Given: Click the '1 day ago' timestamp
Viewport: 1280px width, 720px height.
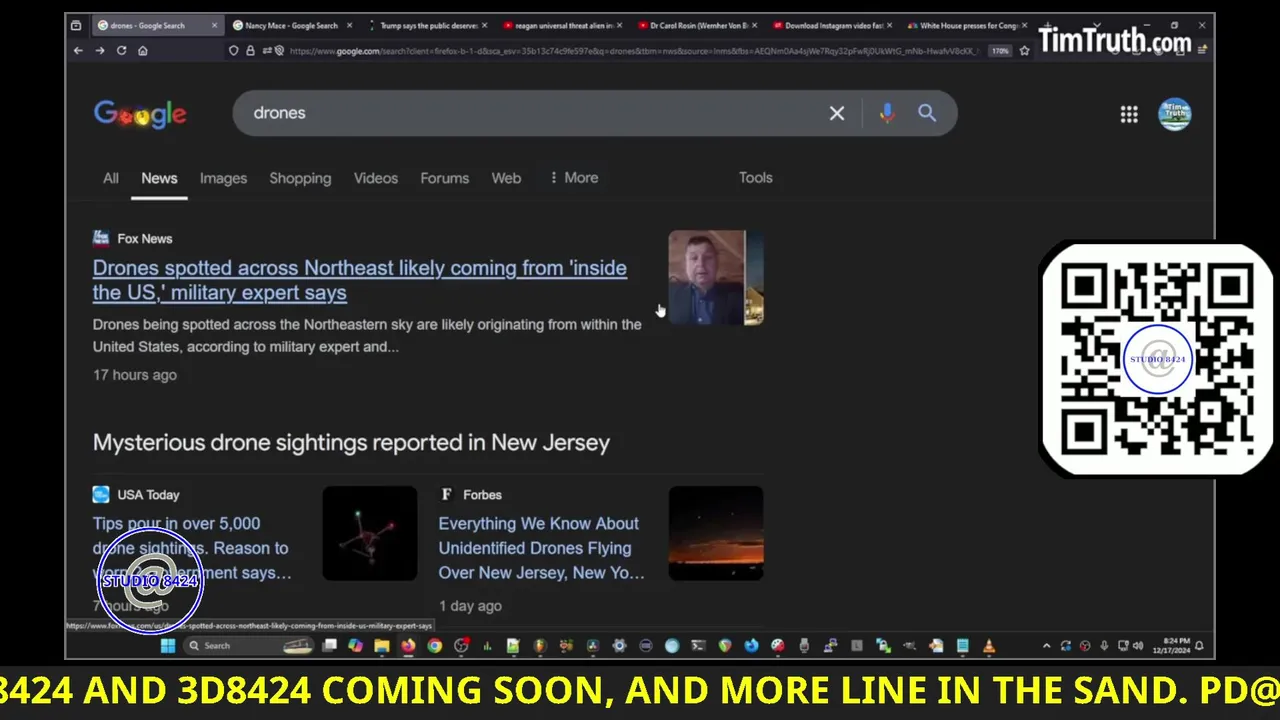Looking at the screenshot, I should point(470,606).
